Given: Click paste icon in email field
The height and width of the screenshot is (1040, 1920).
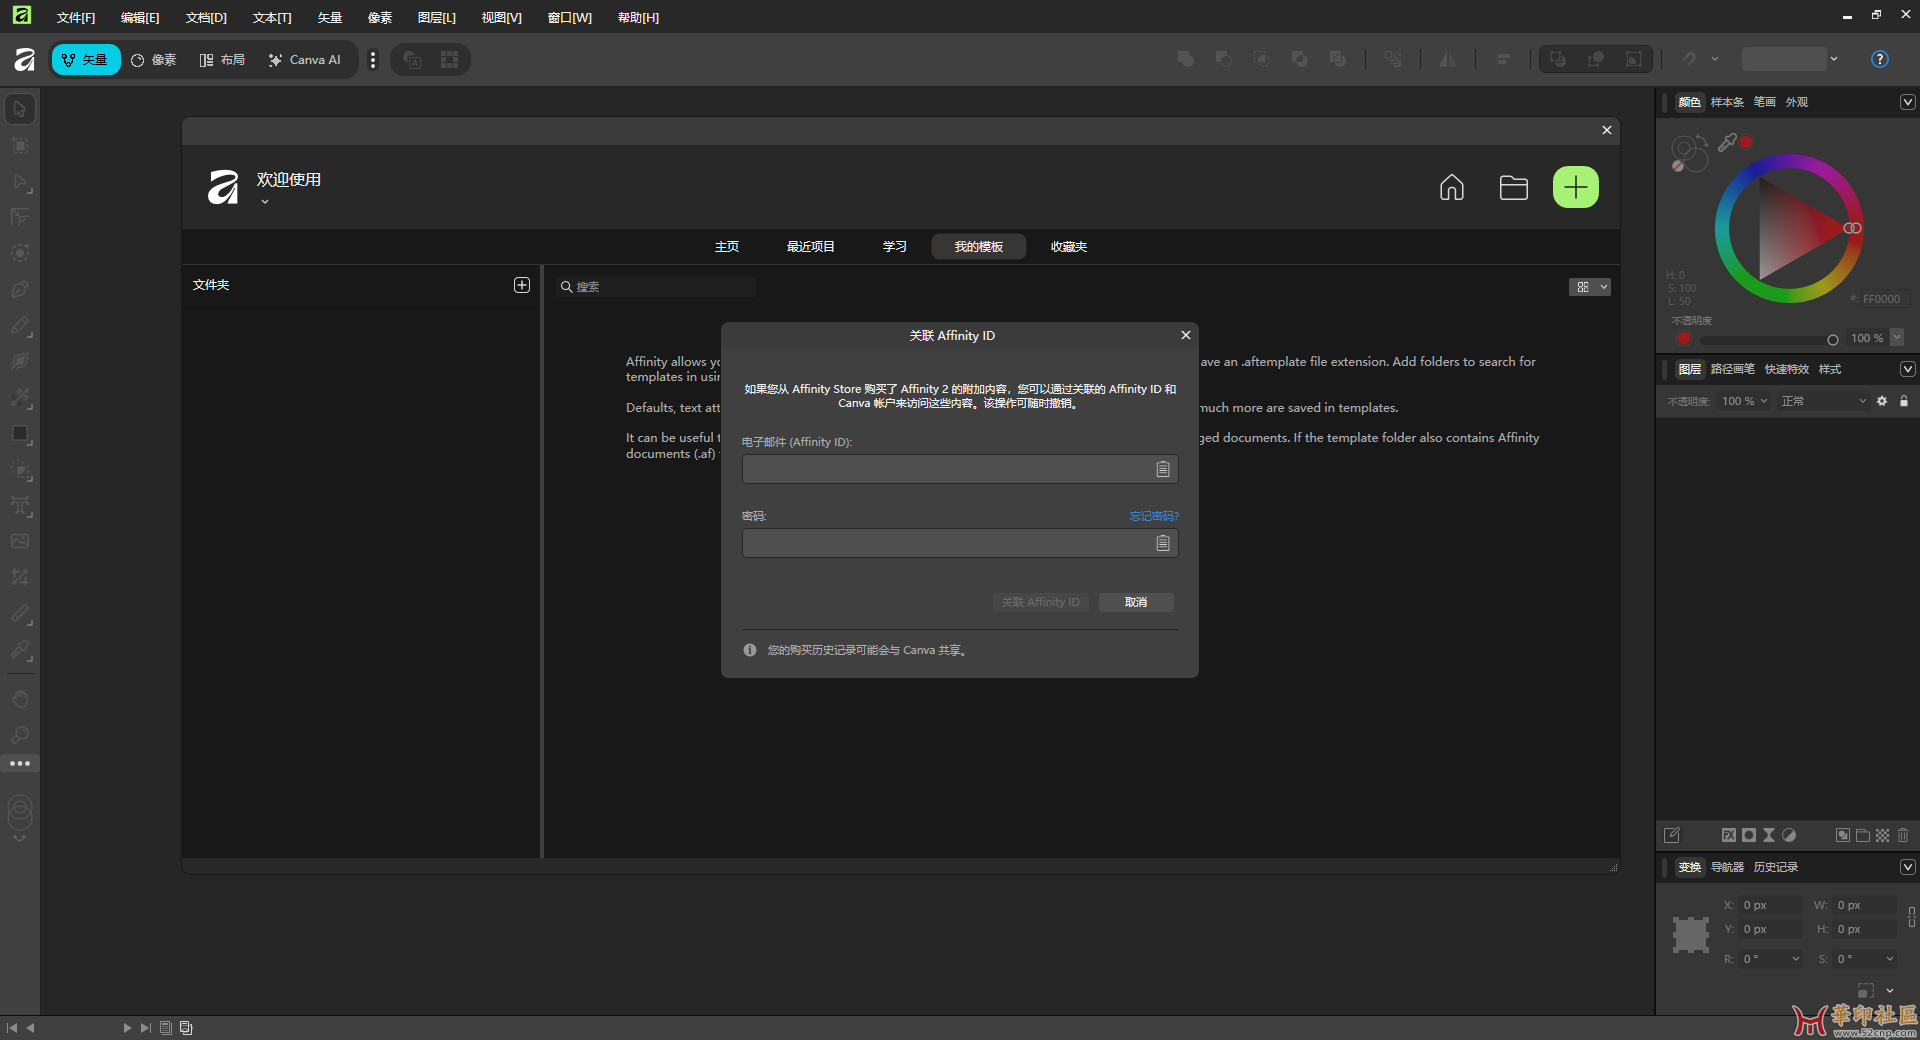Looking at the screenshot, I should pos(1162,469).
